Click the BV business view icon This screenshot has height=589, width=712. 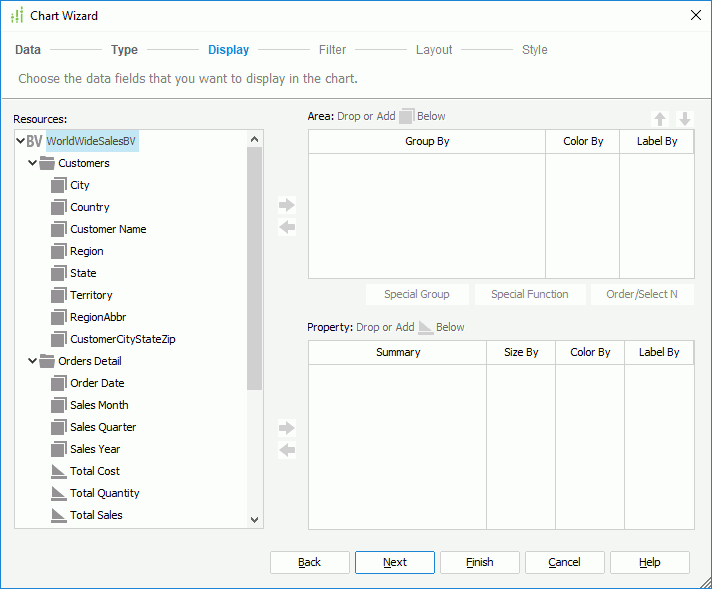pos(35,141)
